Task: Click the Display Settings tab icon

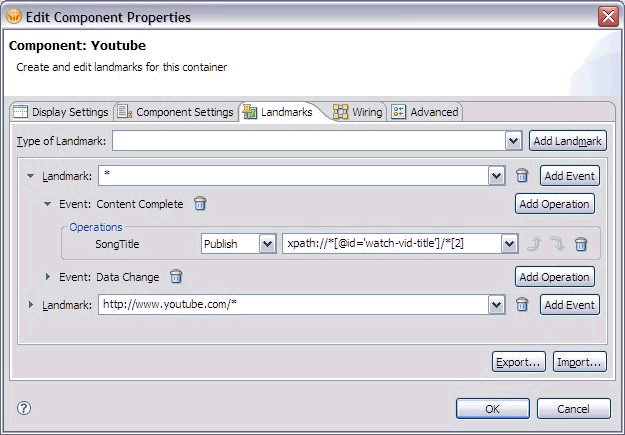Action: pos(20,112)
